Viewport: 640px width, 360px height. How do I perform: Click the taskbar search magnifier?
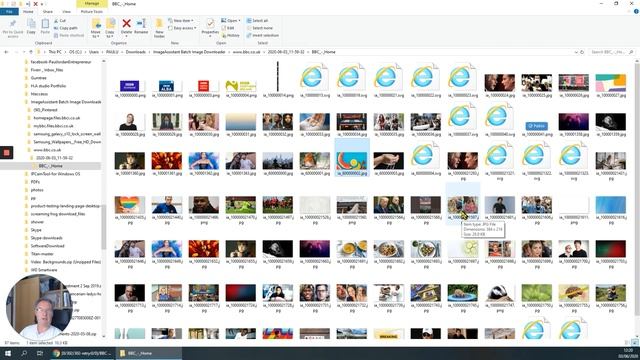pos(24,353)
